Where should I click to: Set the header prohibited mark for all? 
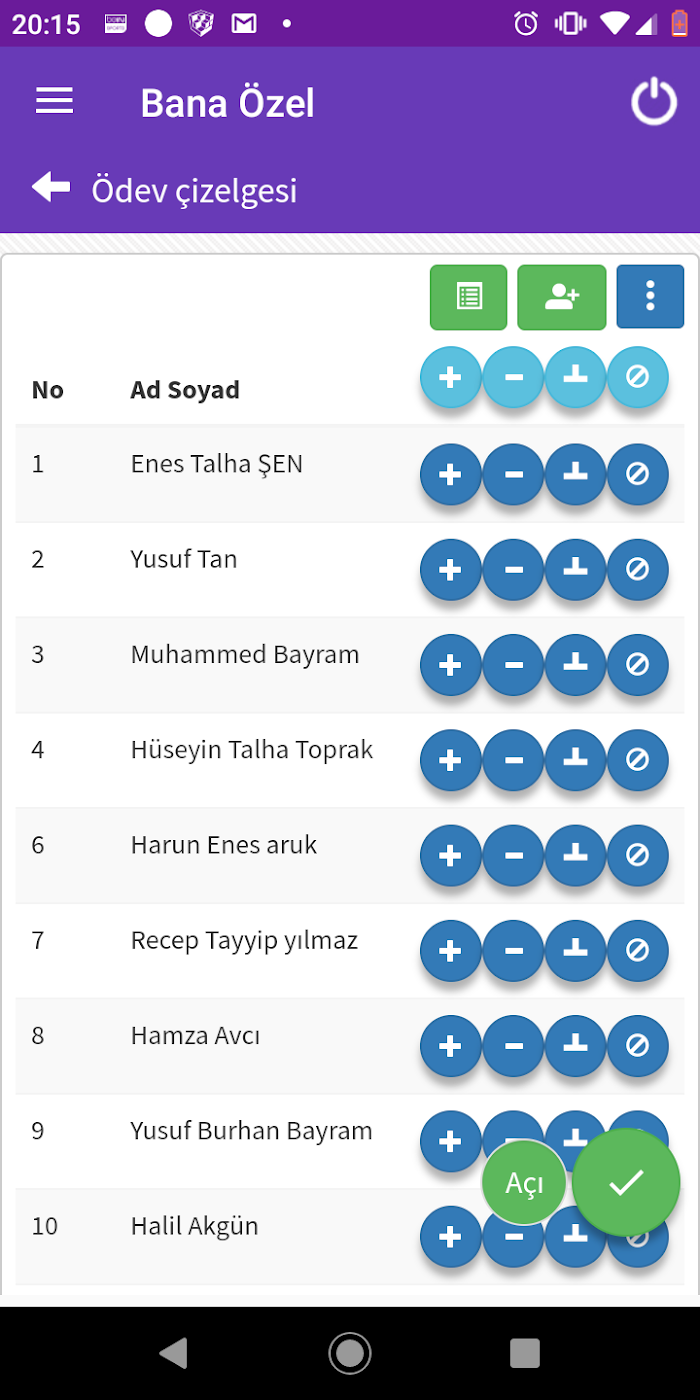click(637, 377)
